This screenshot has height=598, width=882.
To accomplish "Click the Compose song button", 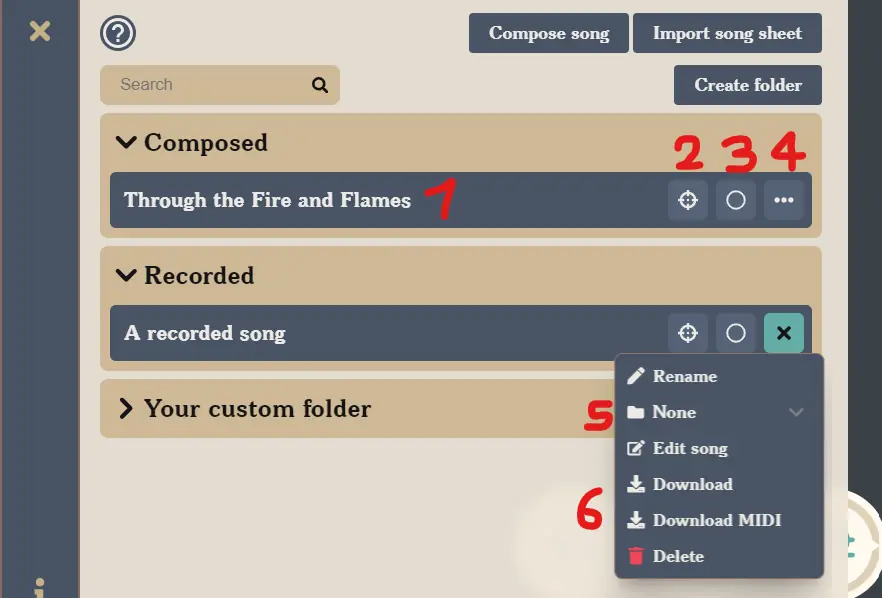I will click(548, 33).
